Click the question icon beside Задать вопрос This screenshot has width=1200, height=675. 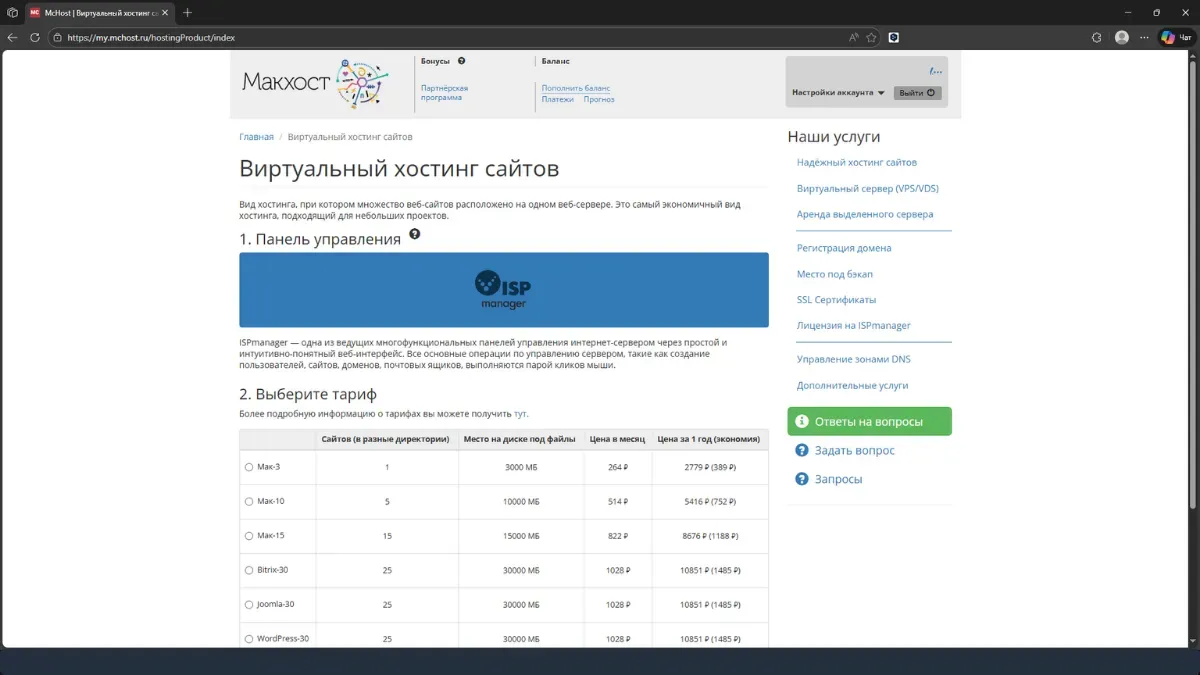click(x=802, y=450)
